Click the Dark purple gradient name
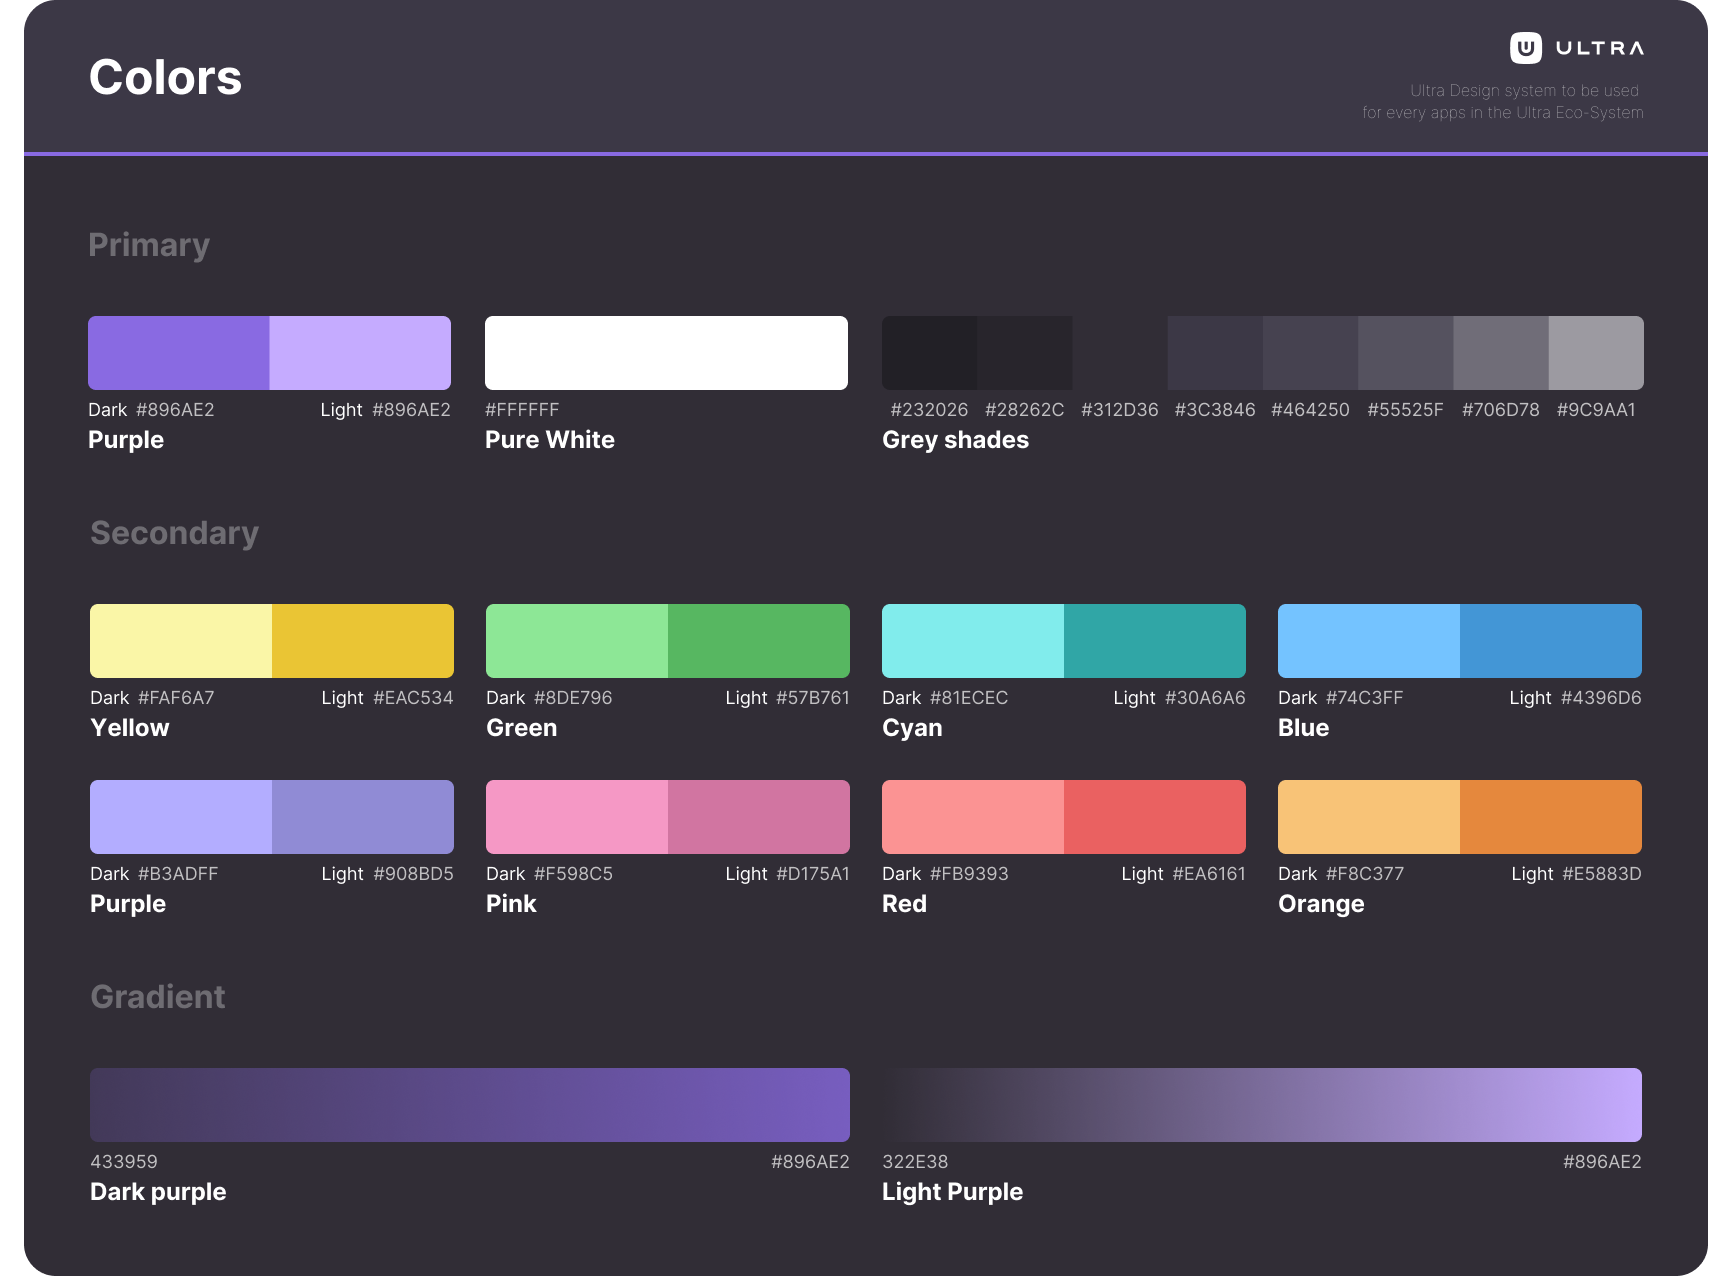The height and width of the screenshot is (1276, 1730). (158, 1192)
